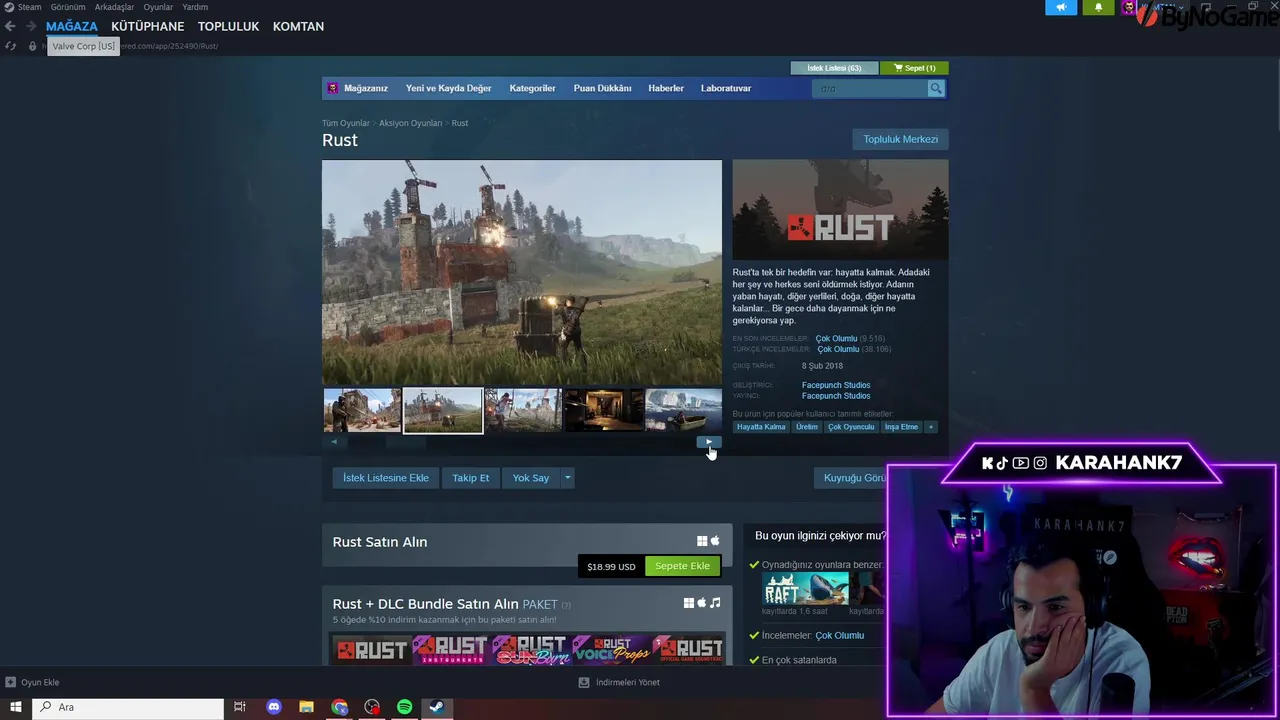The image size is (1280, 720).
Task: Reload the store page with refresh icon
Action: [10, 46]
